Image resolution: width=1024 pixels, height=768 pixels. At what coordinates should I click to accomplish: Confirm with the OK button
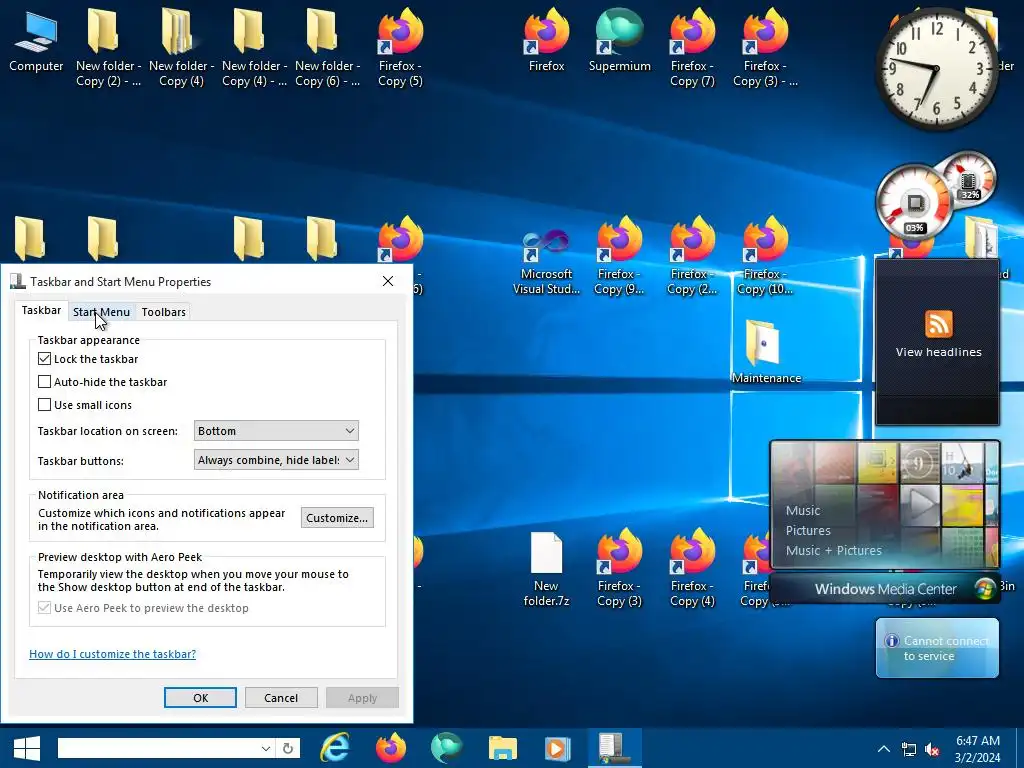(200, 697)
